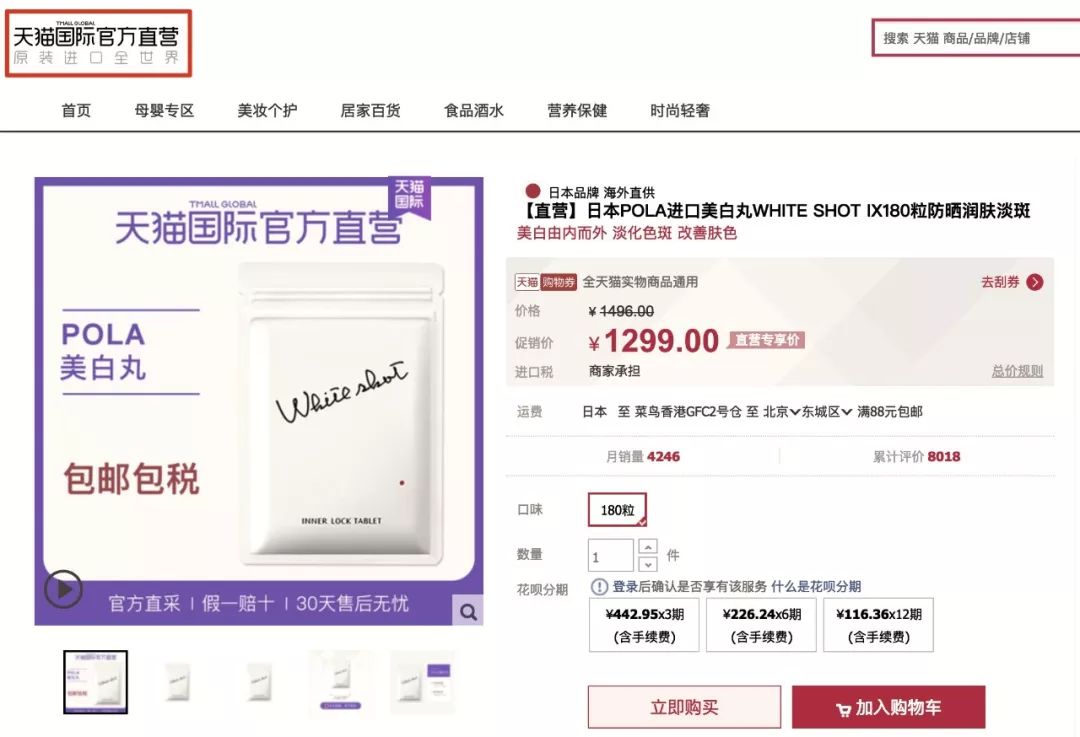Image resolution: width=1080 pixels, height=737 pixels.
Task: Select the ¥226.24x6期 installment plan
Action: click(761, 625)
